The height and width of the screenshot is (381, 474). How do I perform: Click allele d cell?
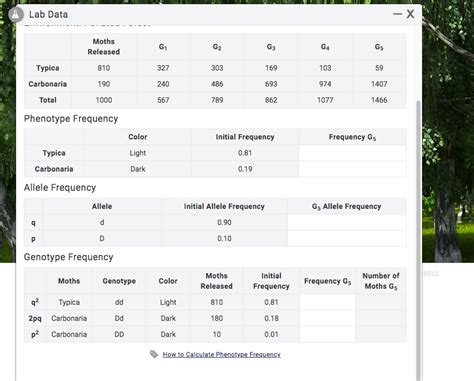[x=102, y=222]
